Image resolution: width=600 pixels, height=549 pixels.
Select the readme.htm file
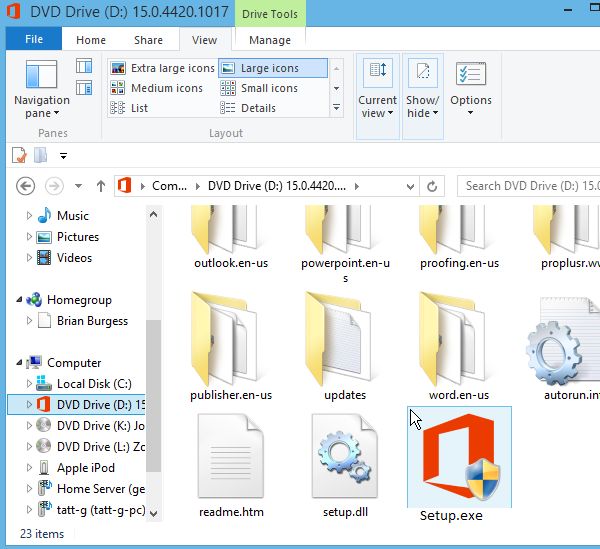[x=231, y=465]
